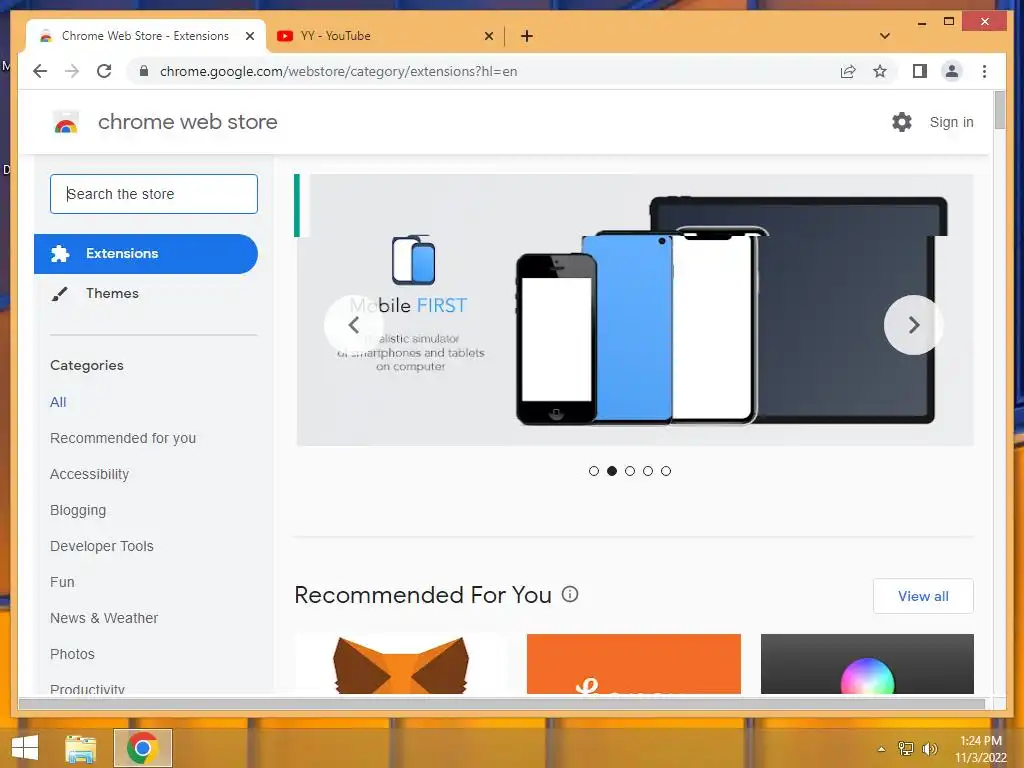Close the Chrome Web Store tab
This screenshot has width=1024, height=768.
click(x=249, y=36)
